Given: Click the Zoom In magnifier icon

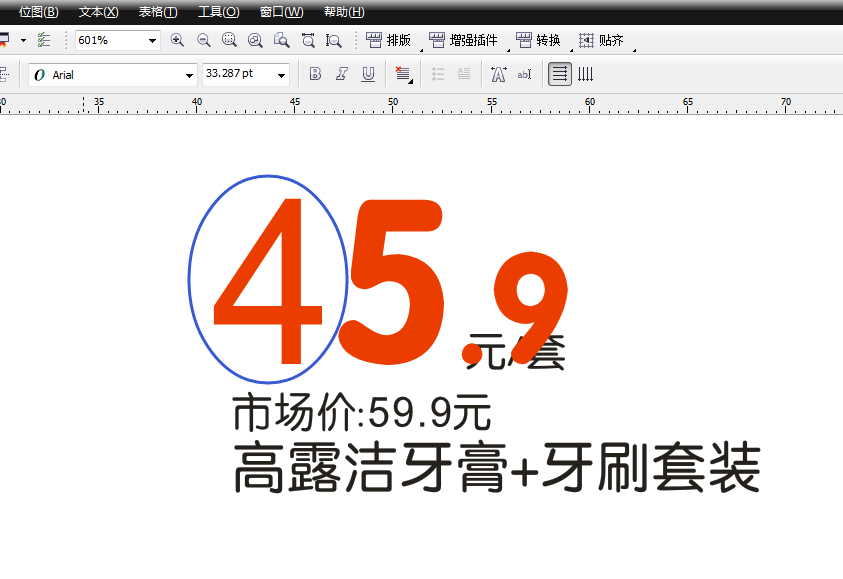Looking at the screenshot, I should pos(177,40).
